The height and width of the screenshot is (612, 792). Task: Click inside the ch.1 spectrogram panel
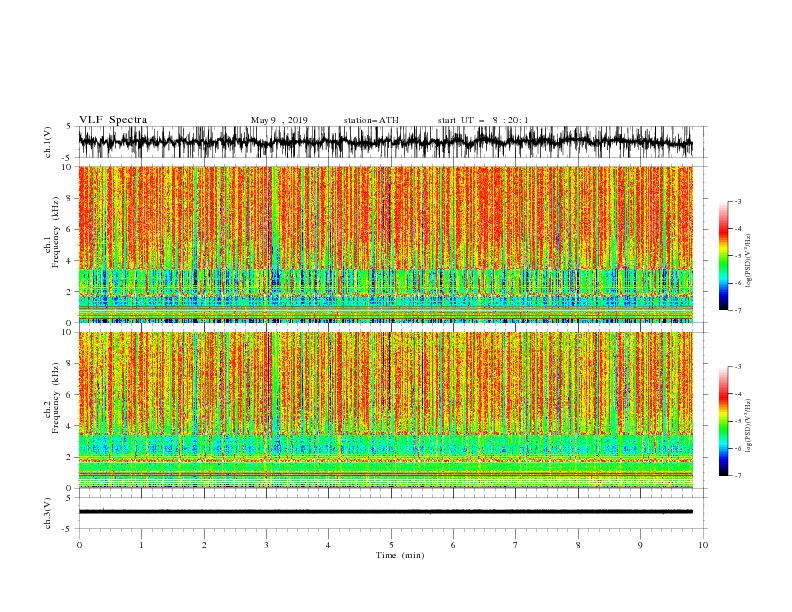[x=385, y=244]
